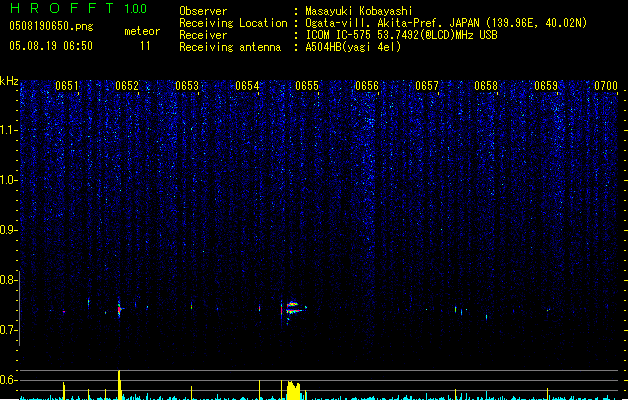Viewport: 629px width, 400px height.
Task: Click the 0.8 kHz axis label
Action: (x=8, y=280)
